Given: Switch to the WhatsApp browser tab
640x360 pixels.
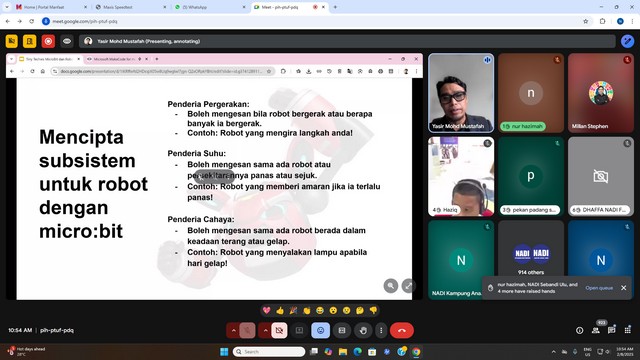Looking at the screenshot, I should tap(211, 7).
